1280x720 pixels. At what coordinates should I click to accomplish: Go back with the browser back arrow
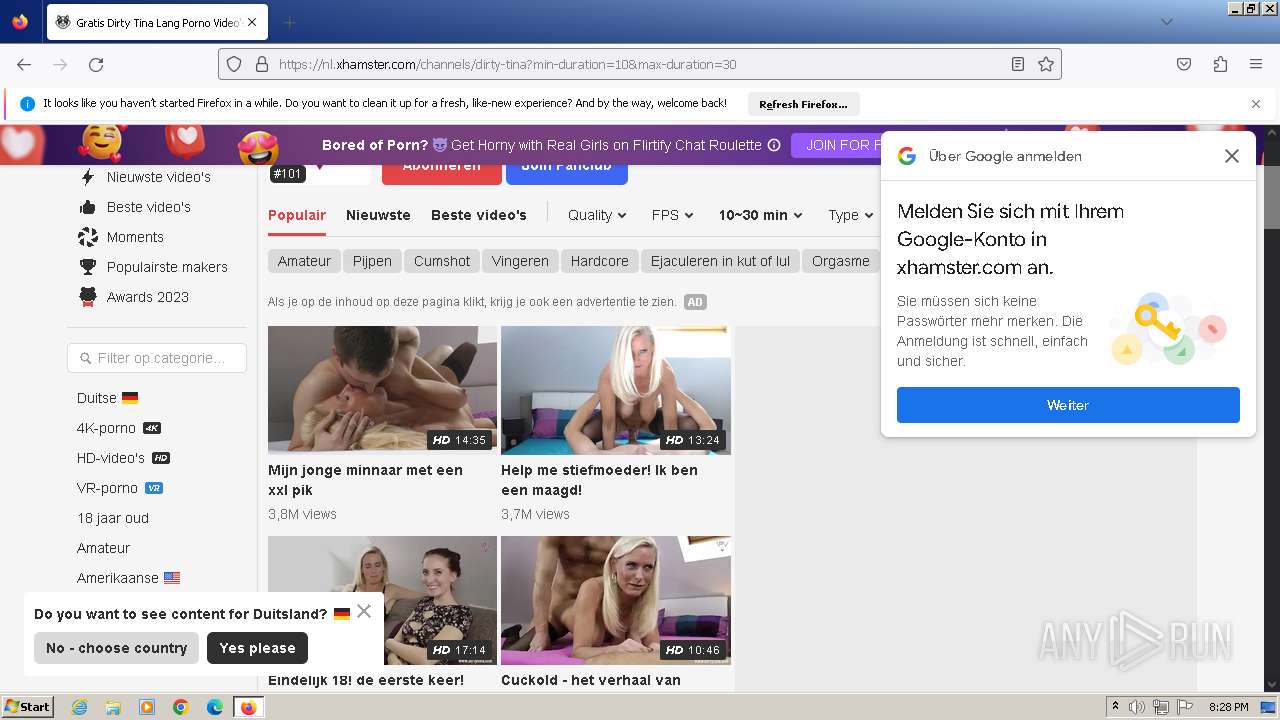[x=24, y=64]
